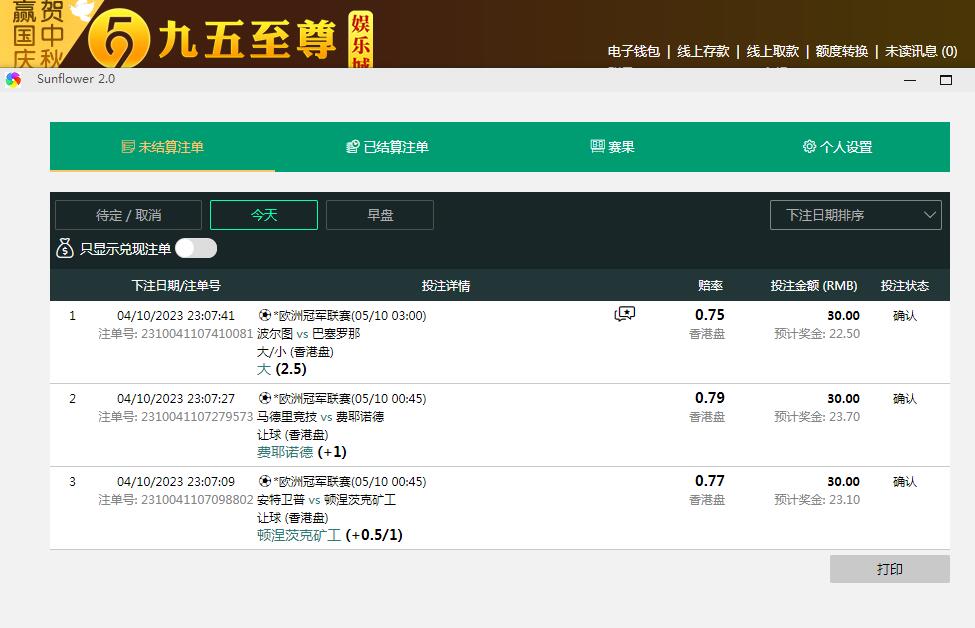Screen dimensions: 975x628
Task: Click the soccer ball icon for 波尔图 match
Action: 265,315
